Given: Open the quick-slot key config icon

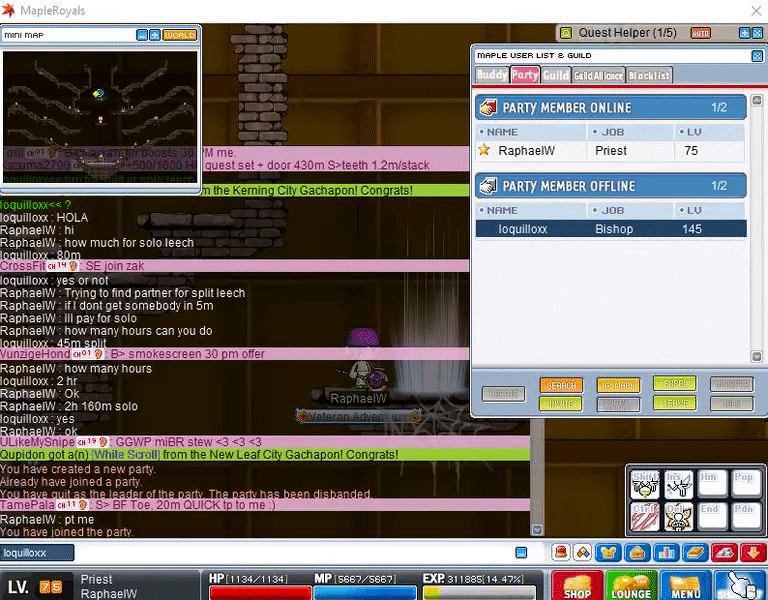Looking at the screenshot, I should tap(583, 552).
